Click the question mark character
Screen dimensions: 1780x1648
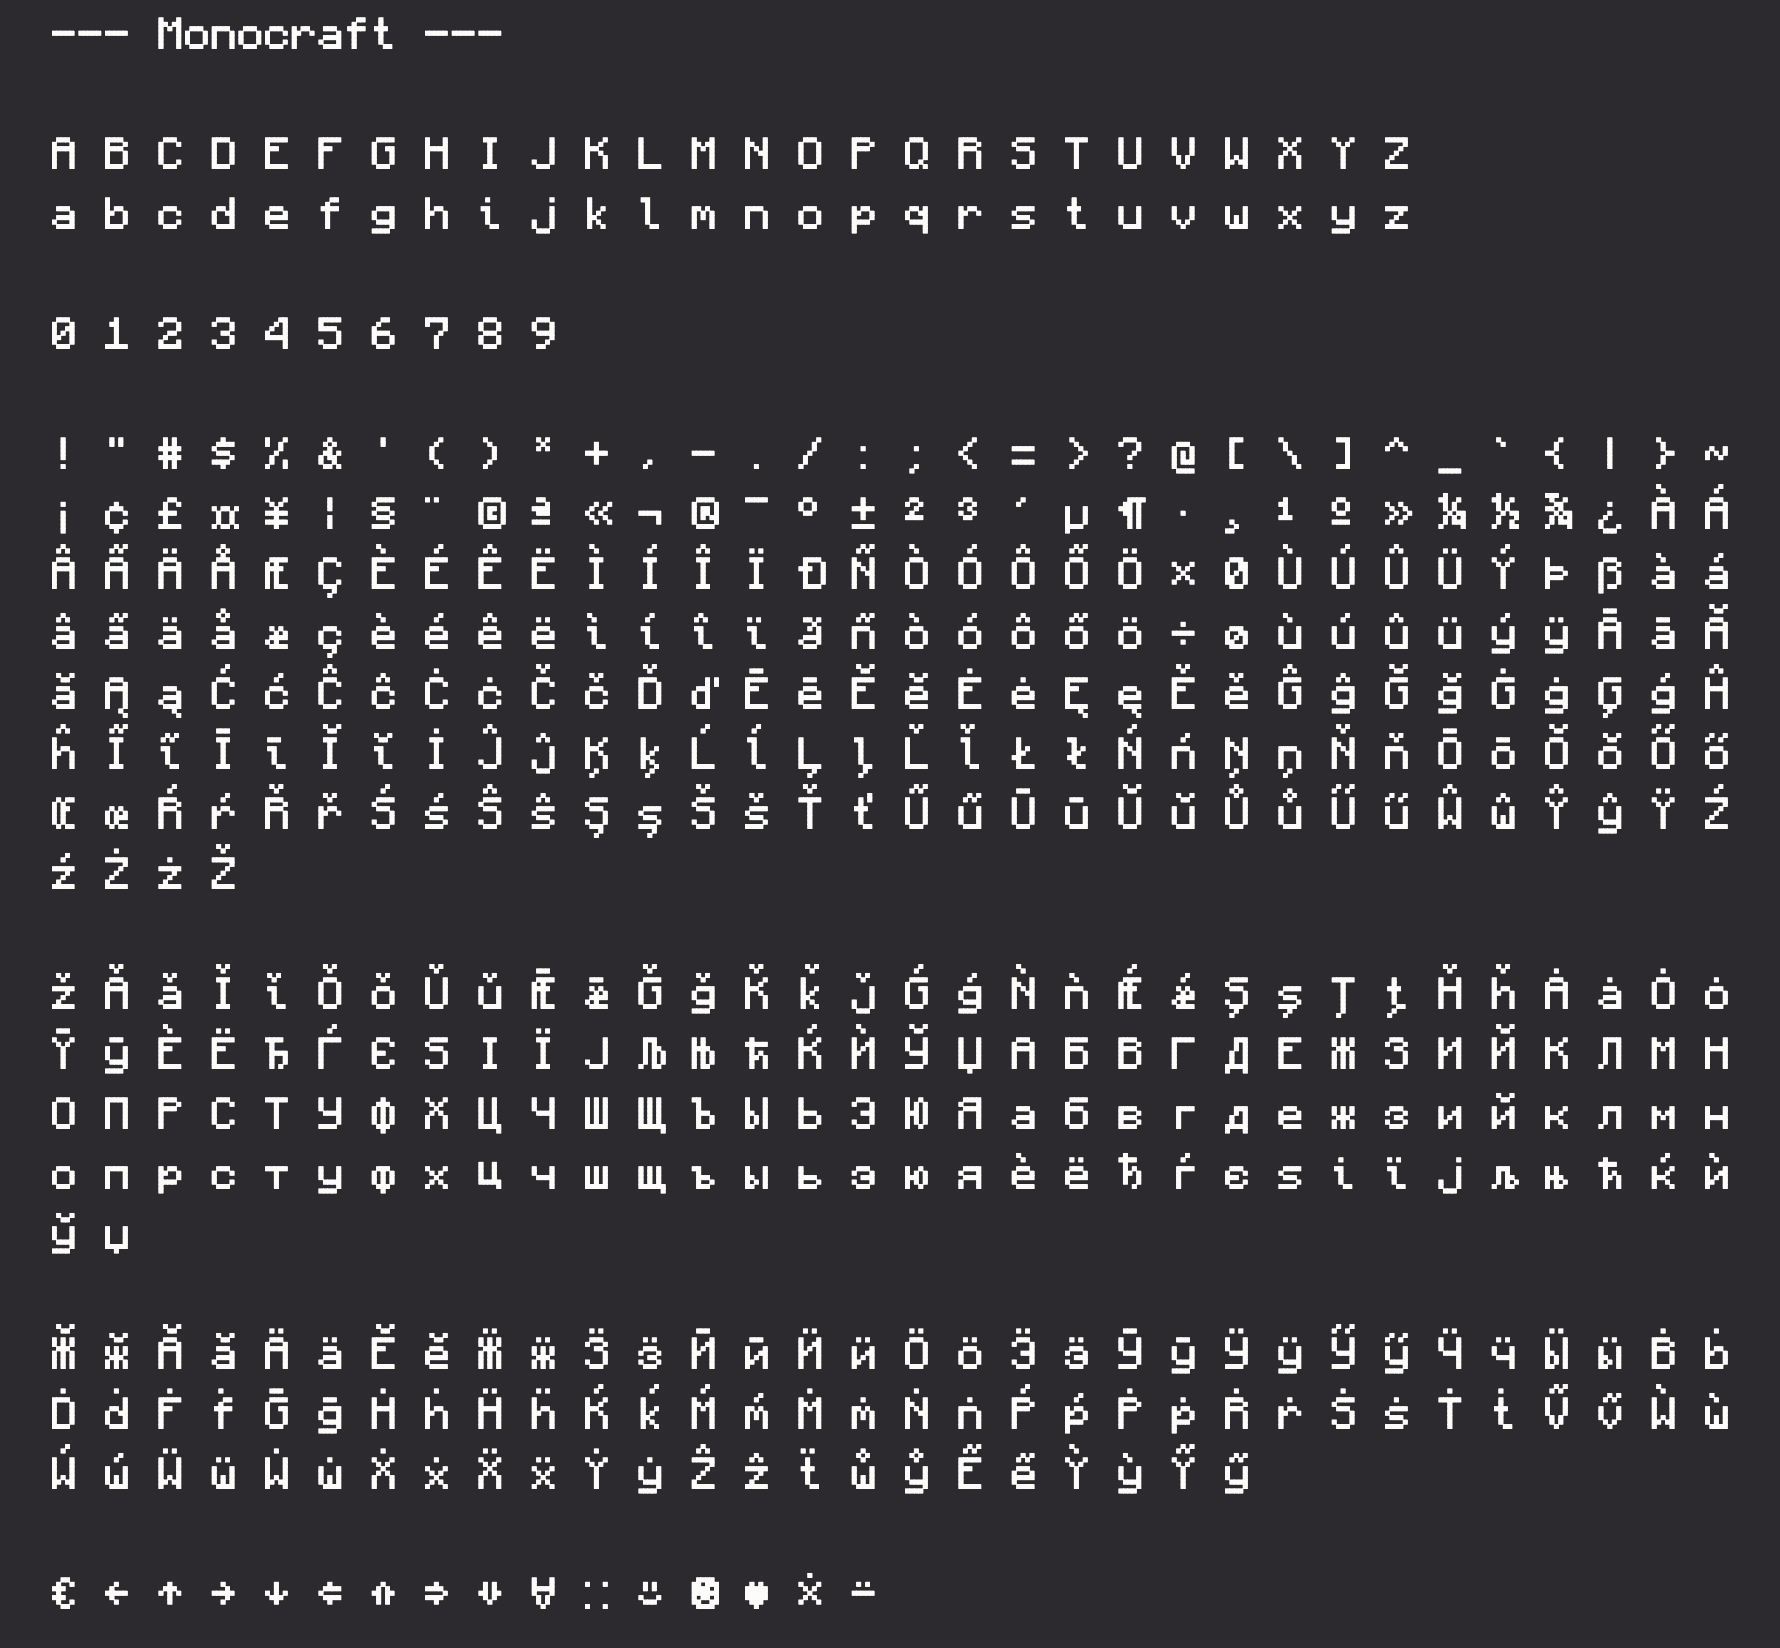click(x=1130, y=454)
